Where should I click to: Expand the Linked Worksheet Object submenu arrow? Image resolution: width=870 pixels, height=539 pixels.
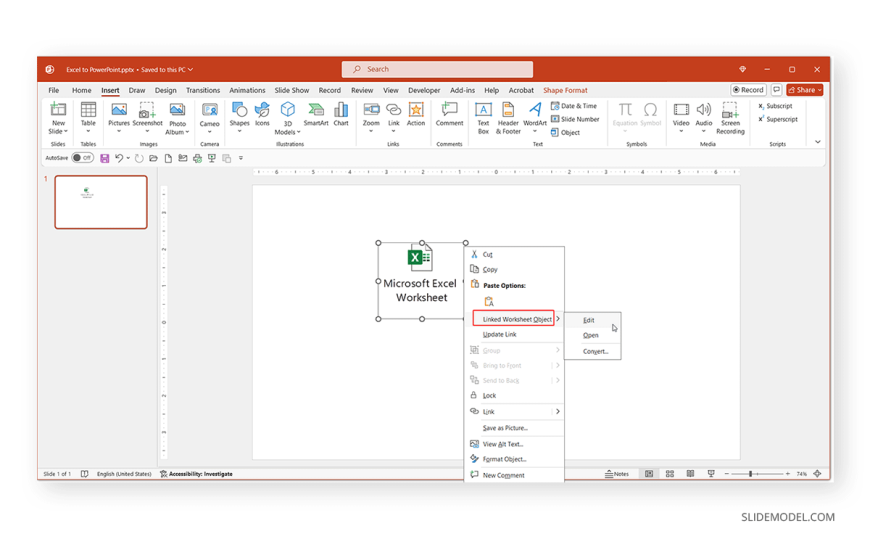pyautogui.click(x=558, y=319)
